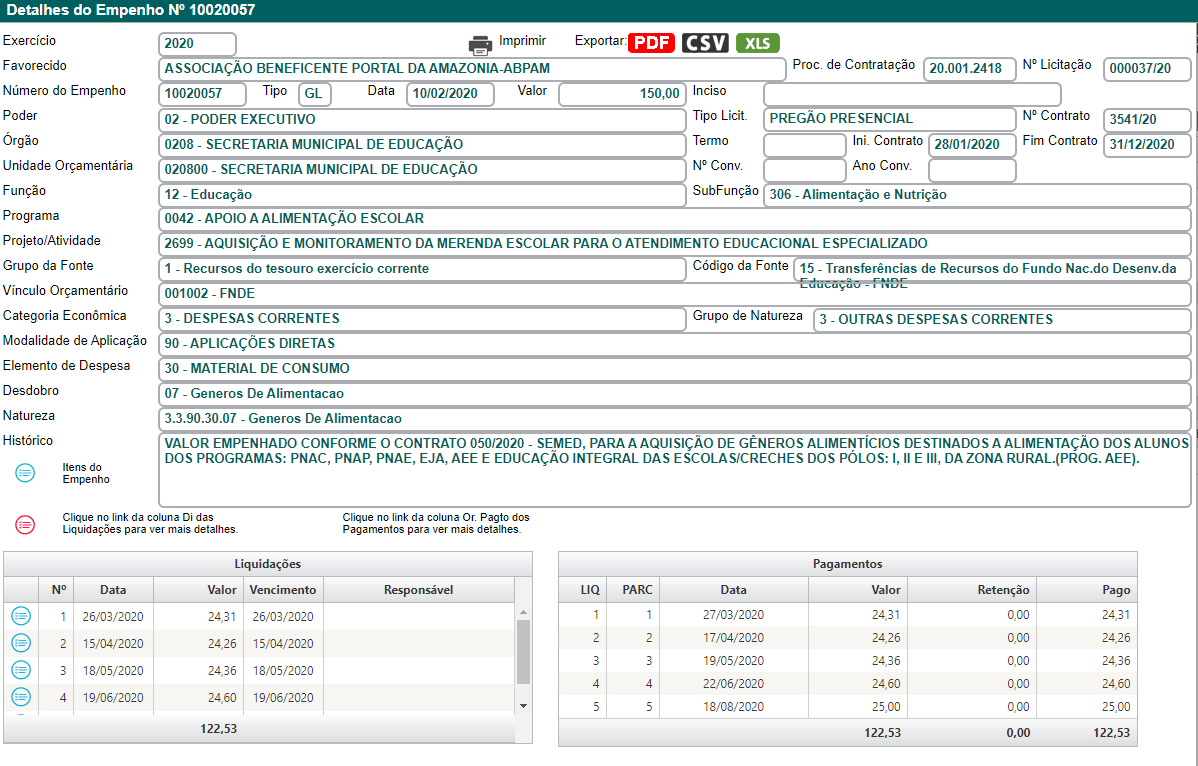
Task: Click the Pagamentos total Pago 122,53
Action: [x=1112, y=732]
